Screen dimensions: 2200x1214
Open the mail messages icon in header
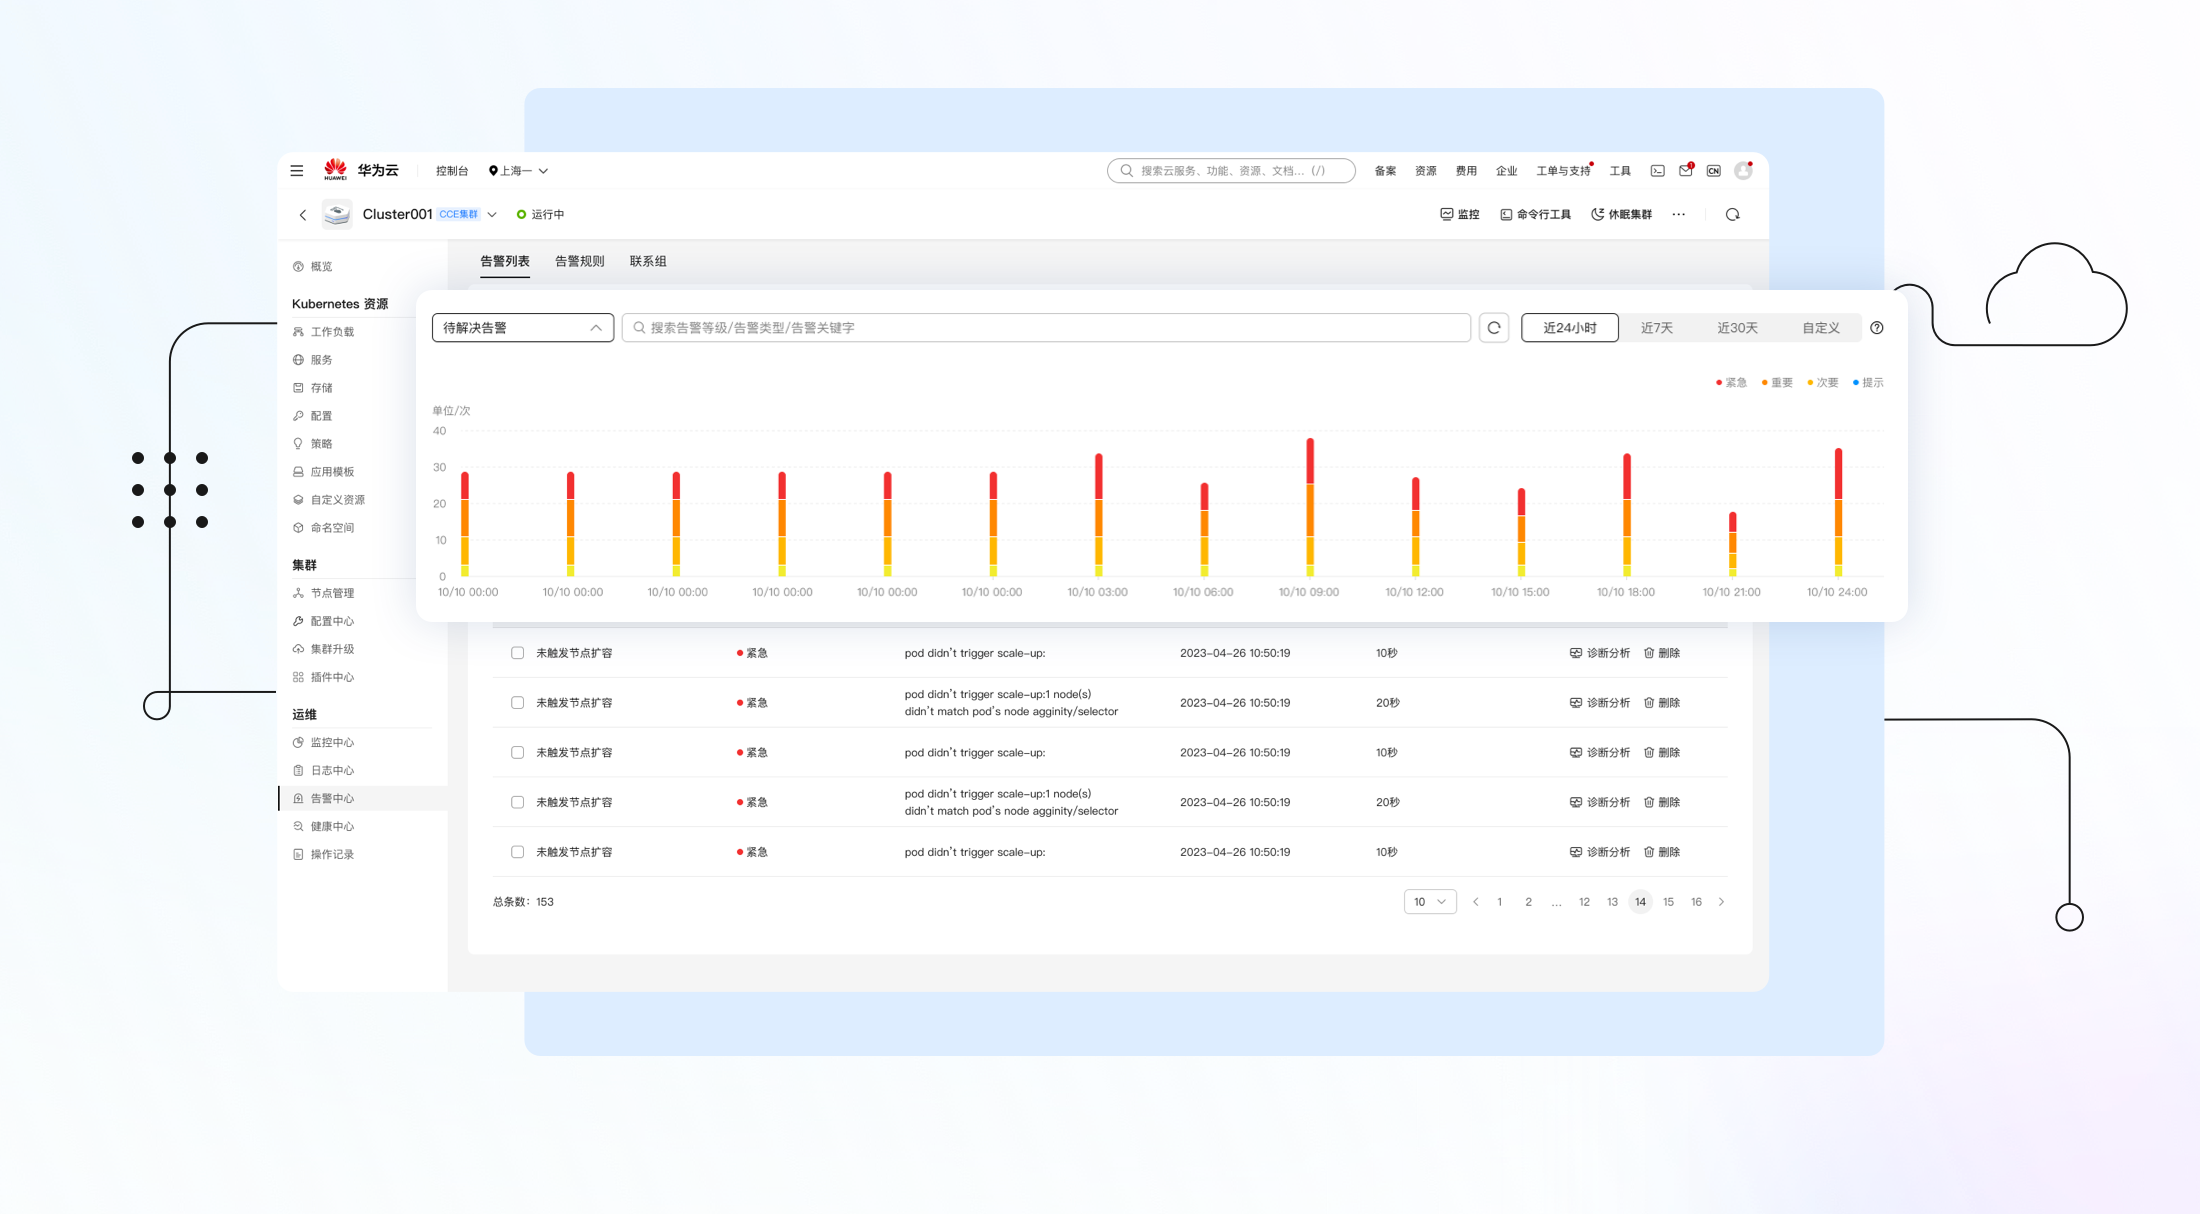tap(1685, 171)
